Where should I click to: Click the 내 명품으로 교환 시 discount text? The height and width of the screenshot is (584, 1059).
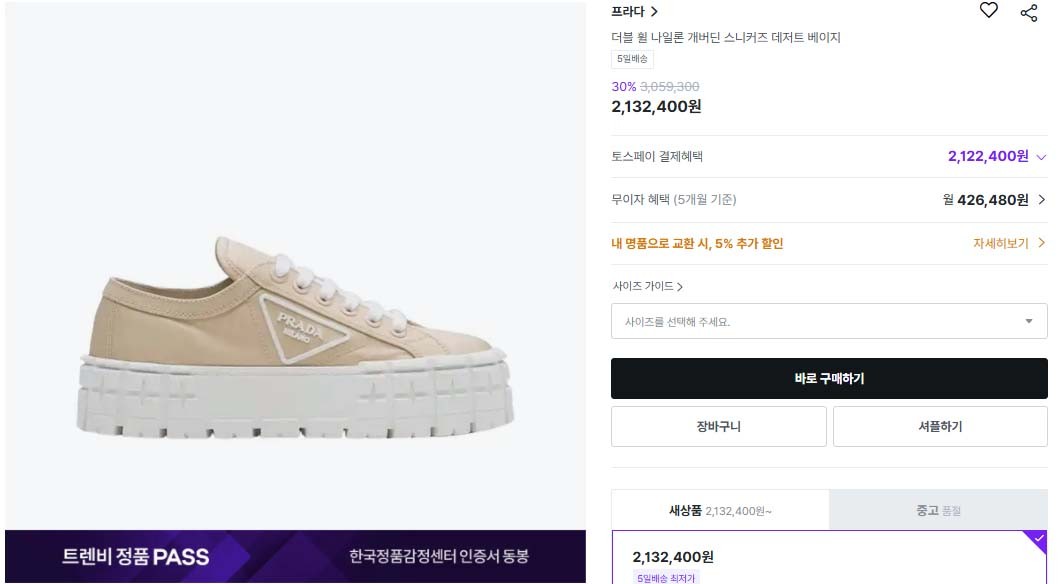pos(697,243)
